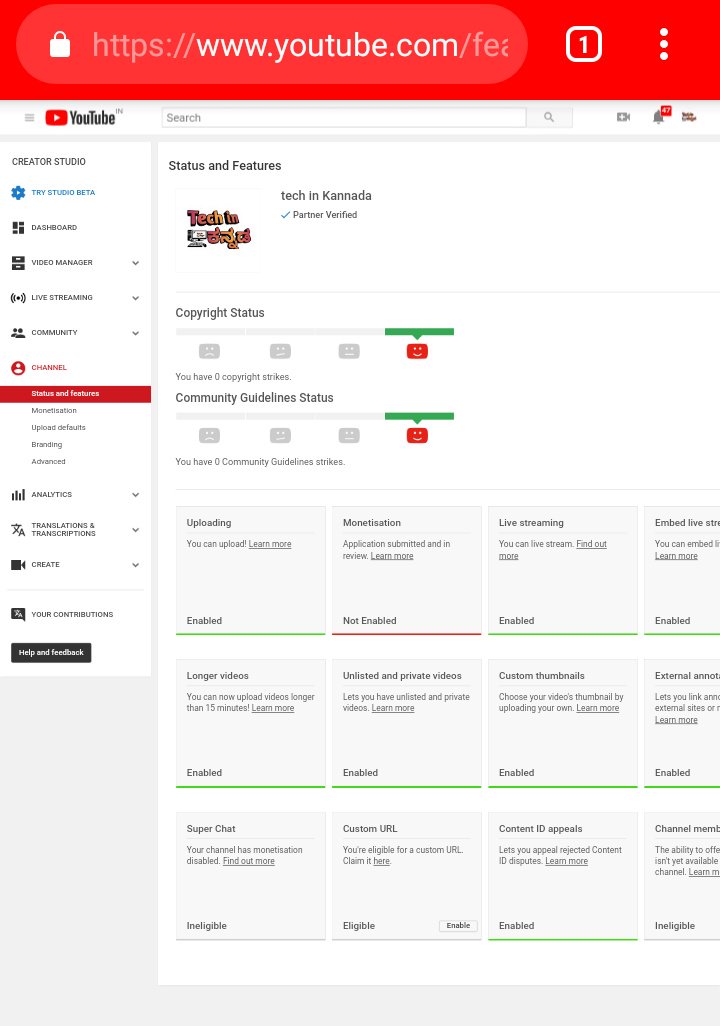Open the notifications bell
The width and height of the screenshot is (720, 1026).
(x=658, y=117)
